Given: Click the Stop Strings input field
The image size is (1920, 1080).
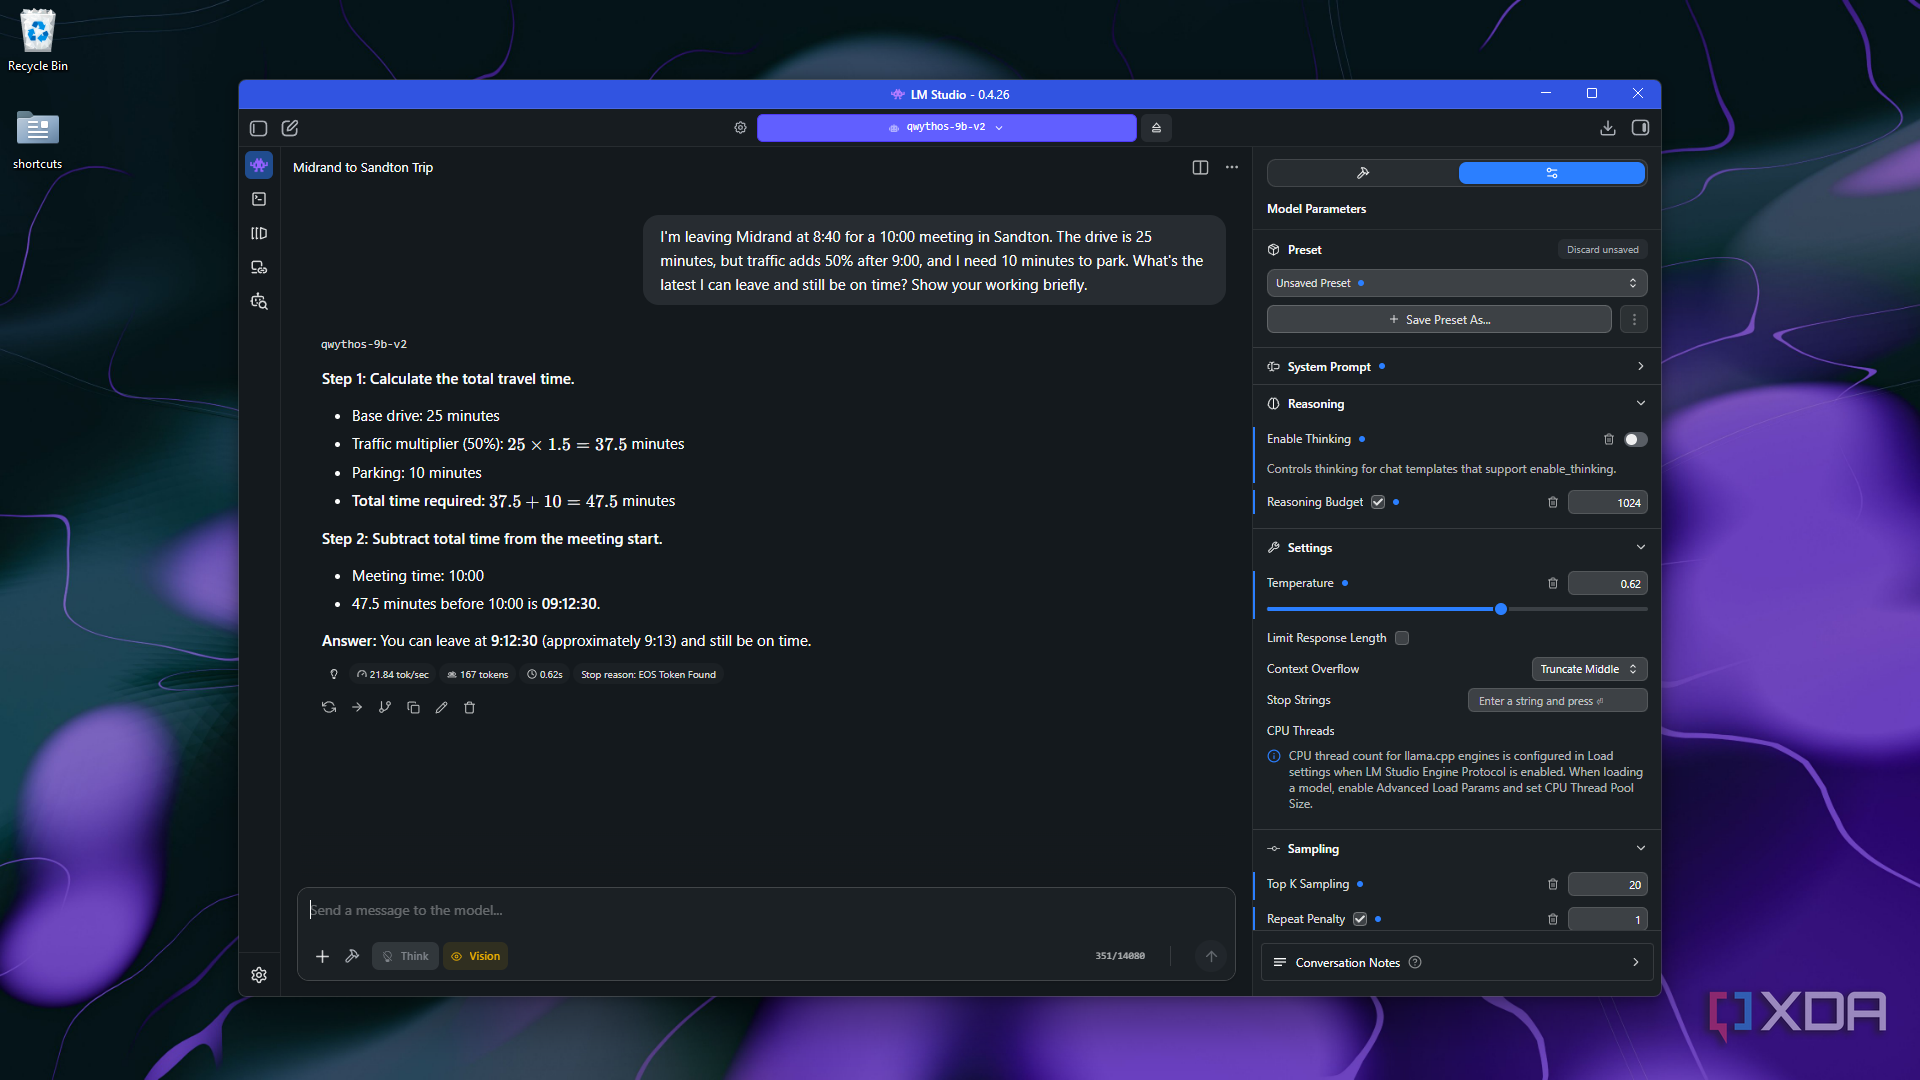Looking at the screenshot, I should coord(1557,701).
